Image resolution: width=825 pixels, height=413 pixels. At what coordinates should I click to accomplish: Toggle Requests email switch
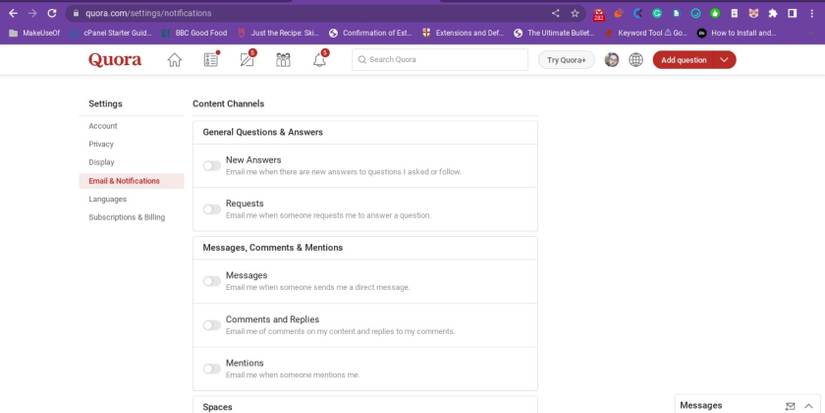212,209
